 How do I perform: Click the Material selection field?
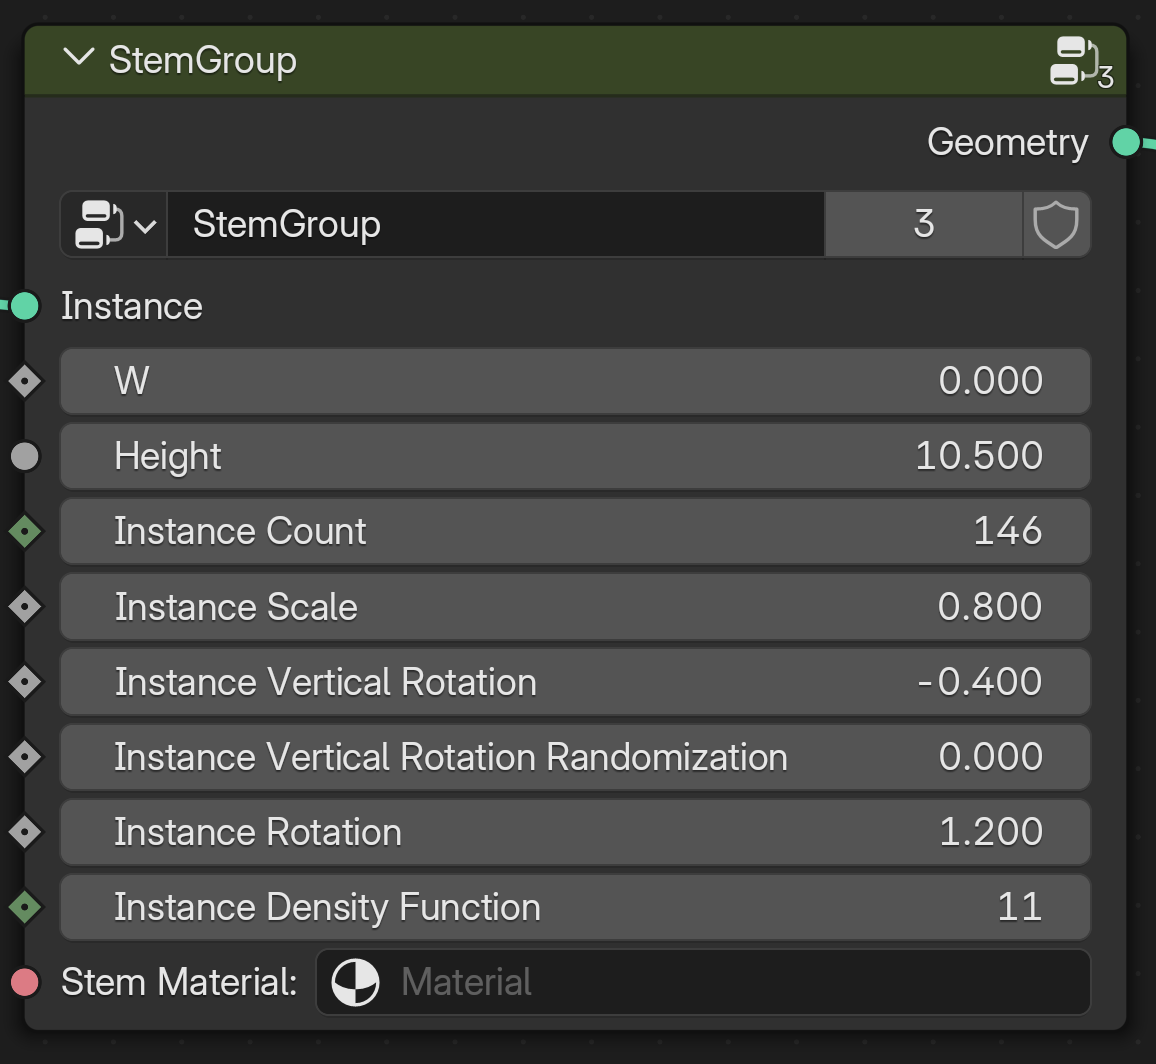(700, 982)
